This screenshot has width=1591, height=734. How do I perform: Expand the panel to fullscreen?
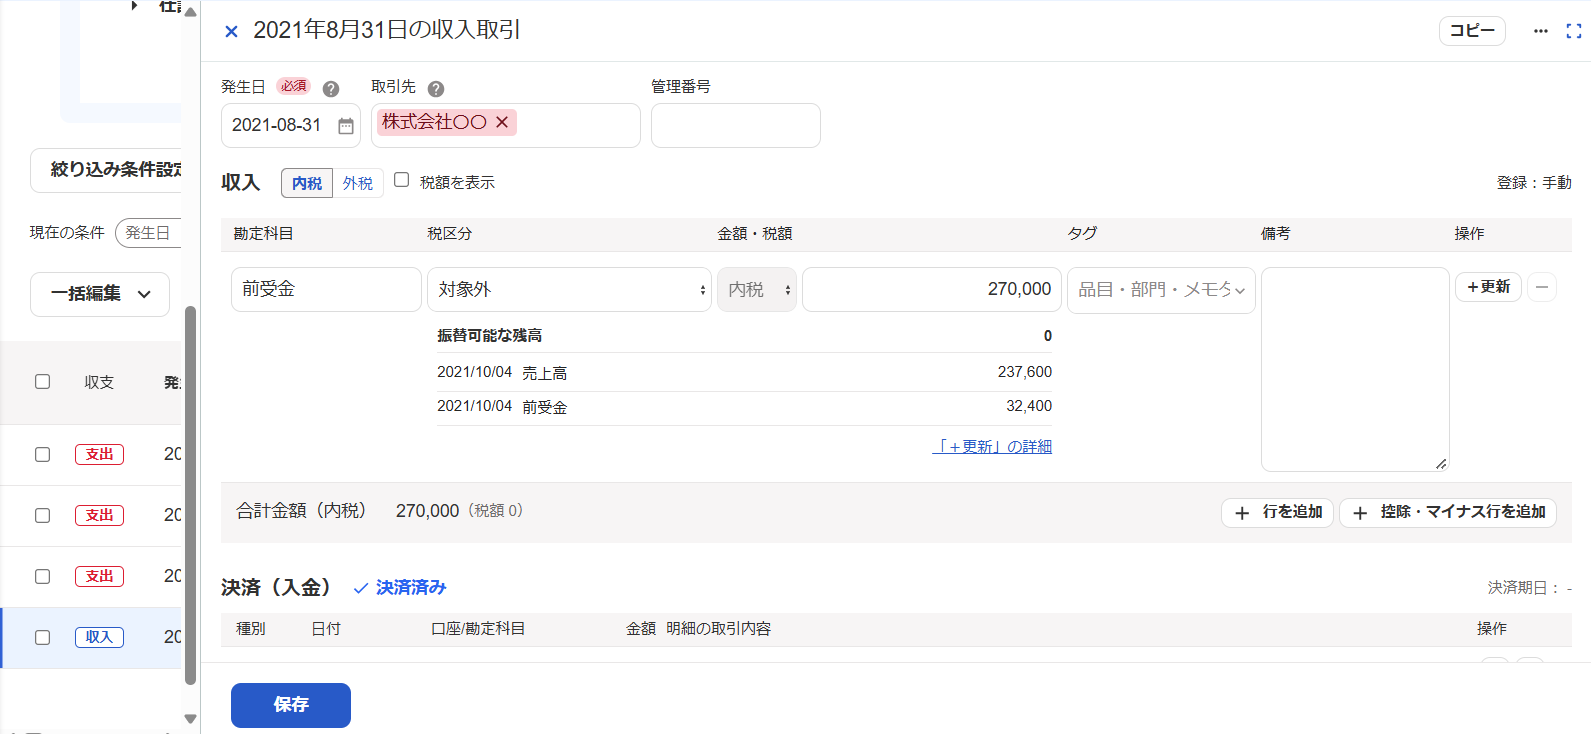[x=1574, y=31]
